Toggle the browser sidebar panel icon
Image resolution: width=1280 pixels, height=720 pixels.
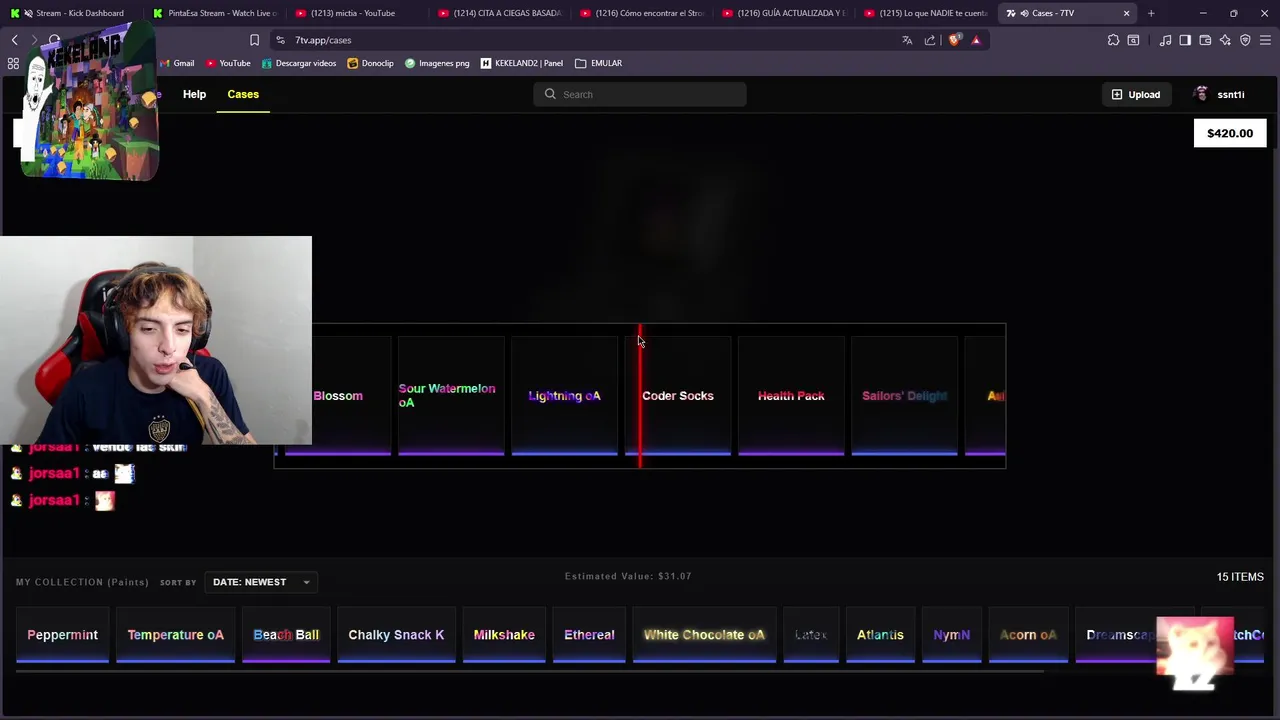pyautogui.click(x=1185, y=40)
